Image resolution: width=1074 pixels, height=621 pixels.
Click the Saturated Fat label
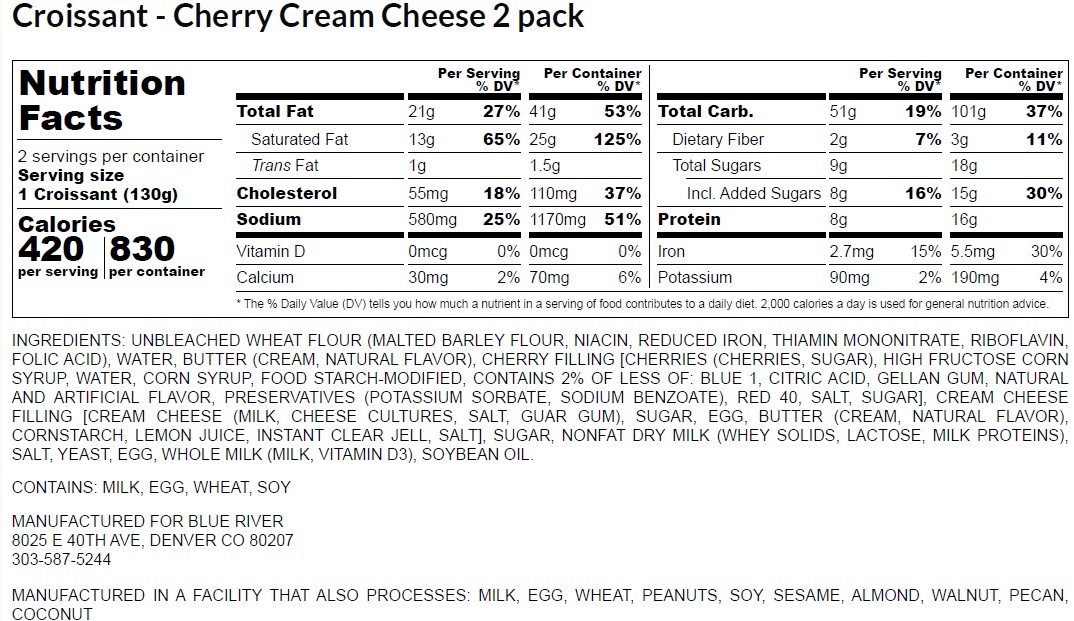(x=300, y=139)
